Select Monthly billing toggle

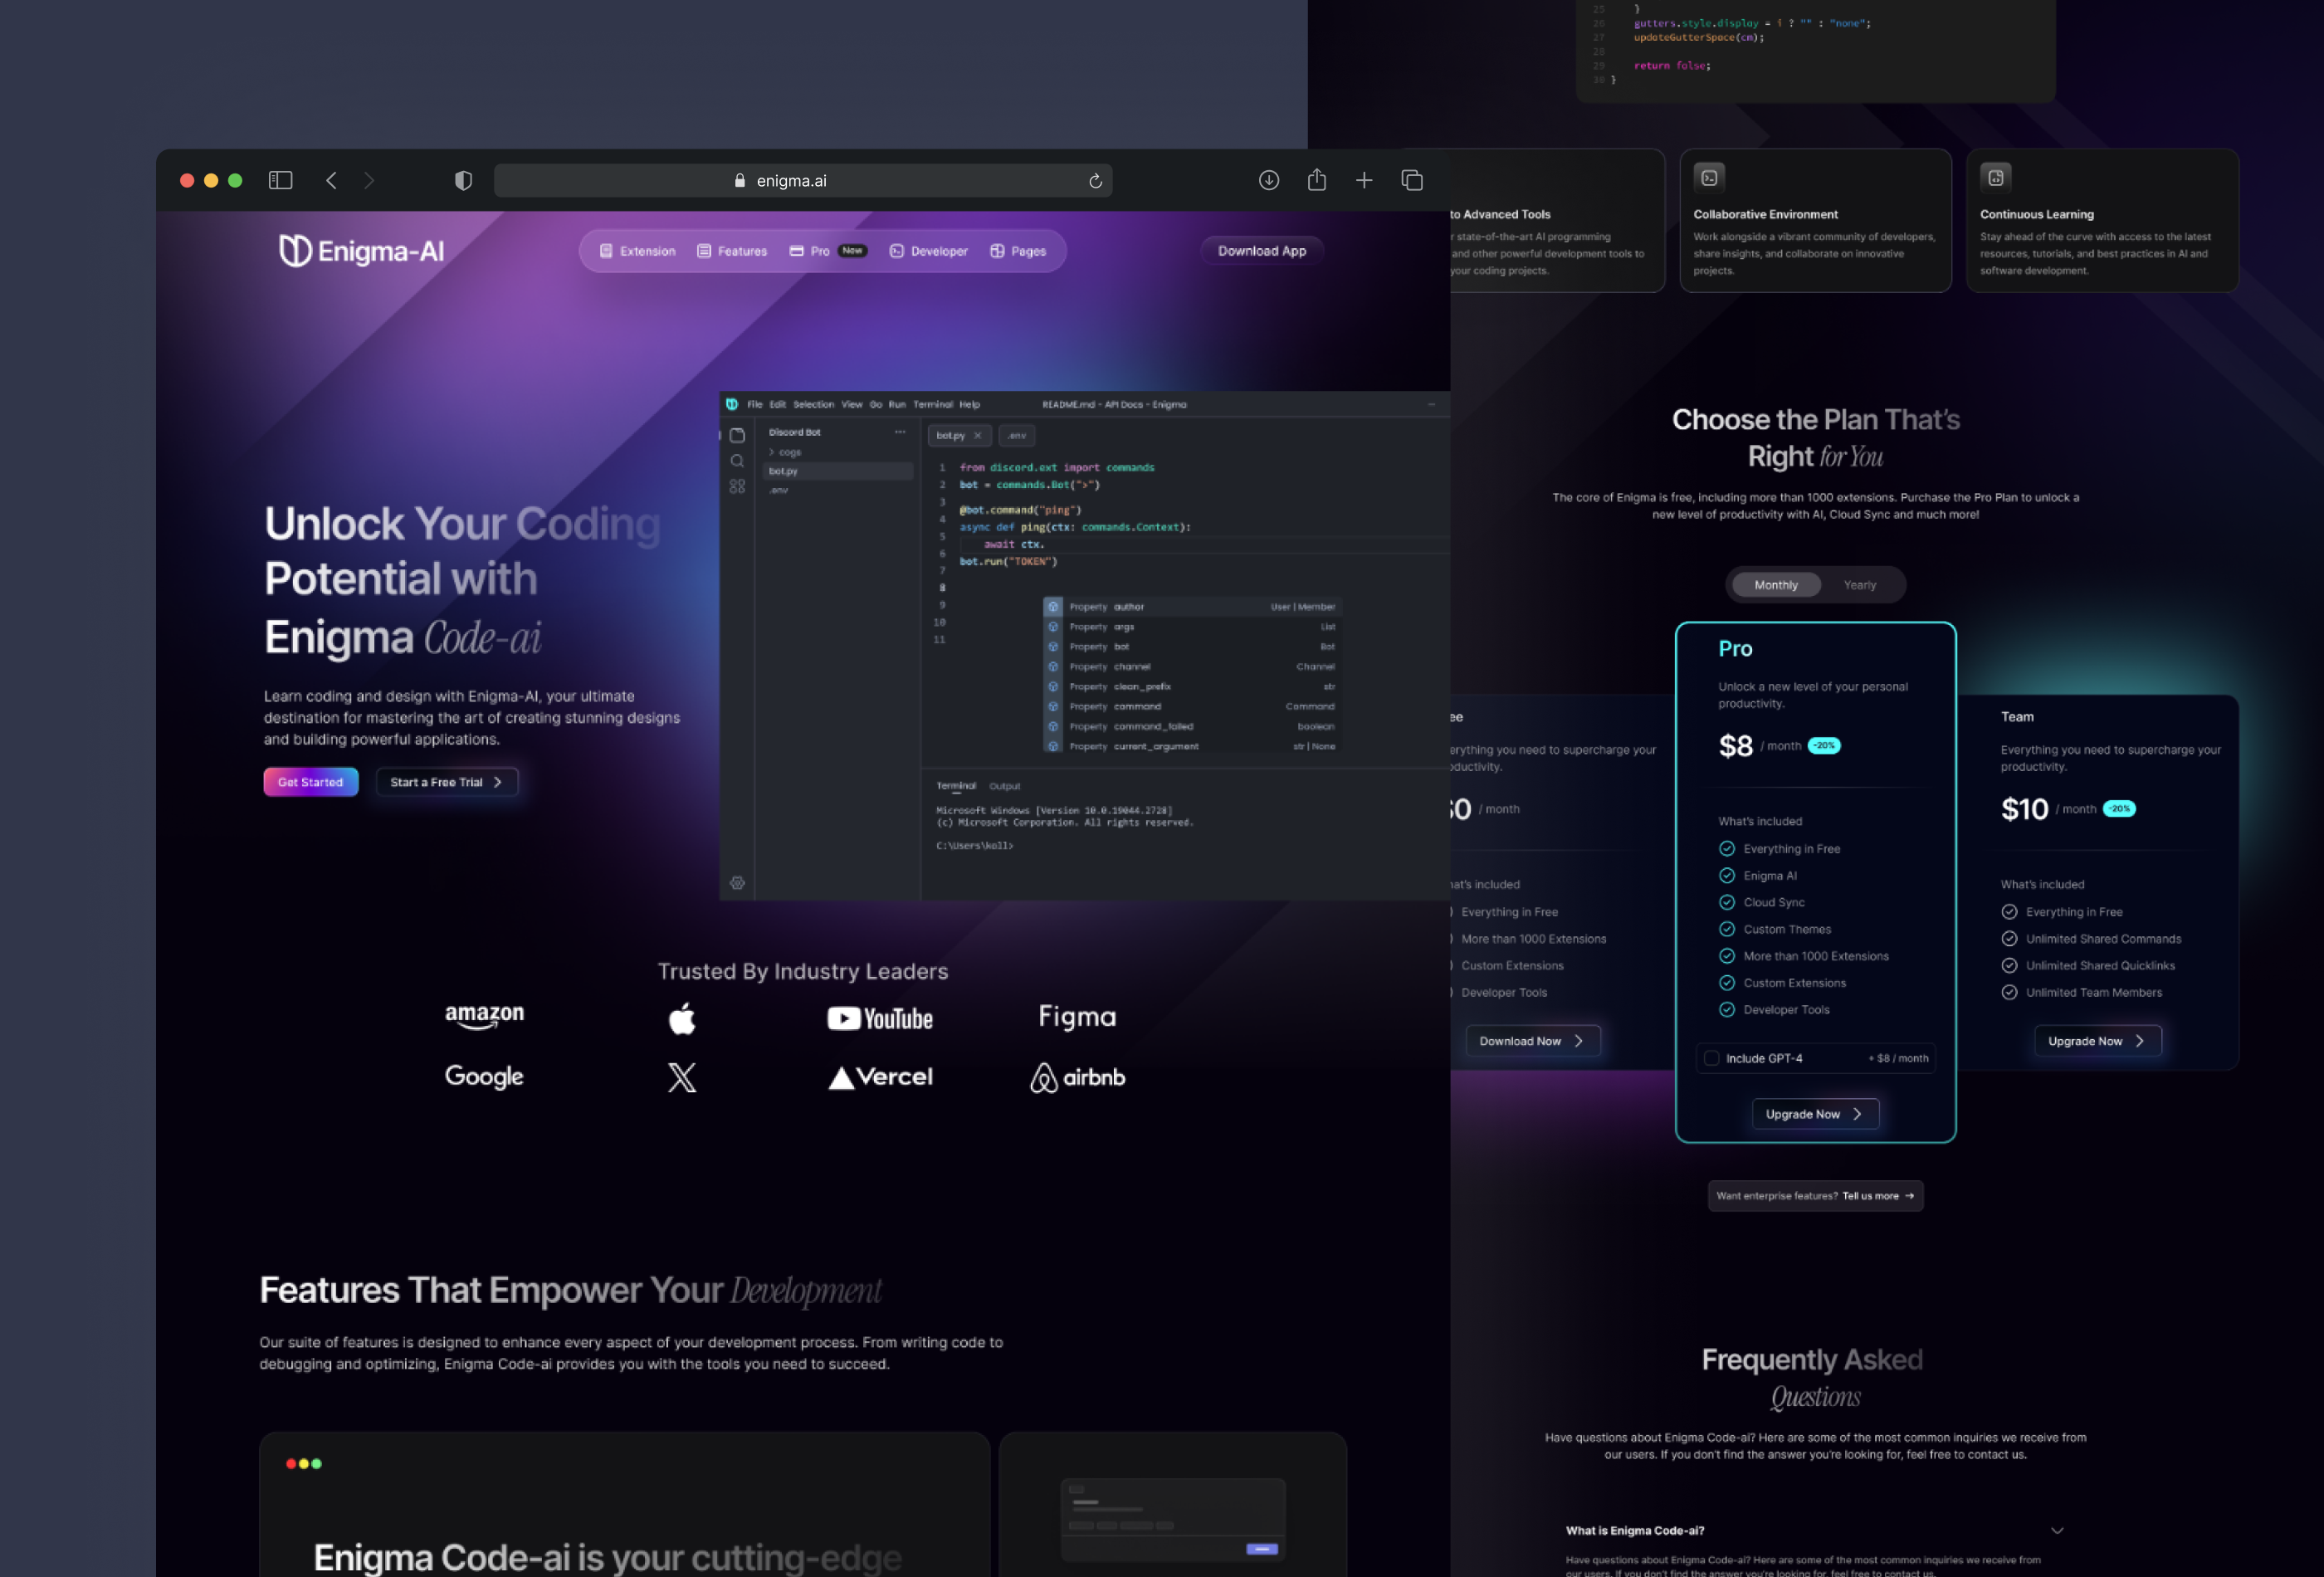point(1775,585)
